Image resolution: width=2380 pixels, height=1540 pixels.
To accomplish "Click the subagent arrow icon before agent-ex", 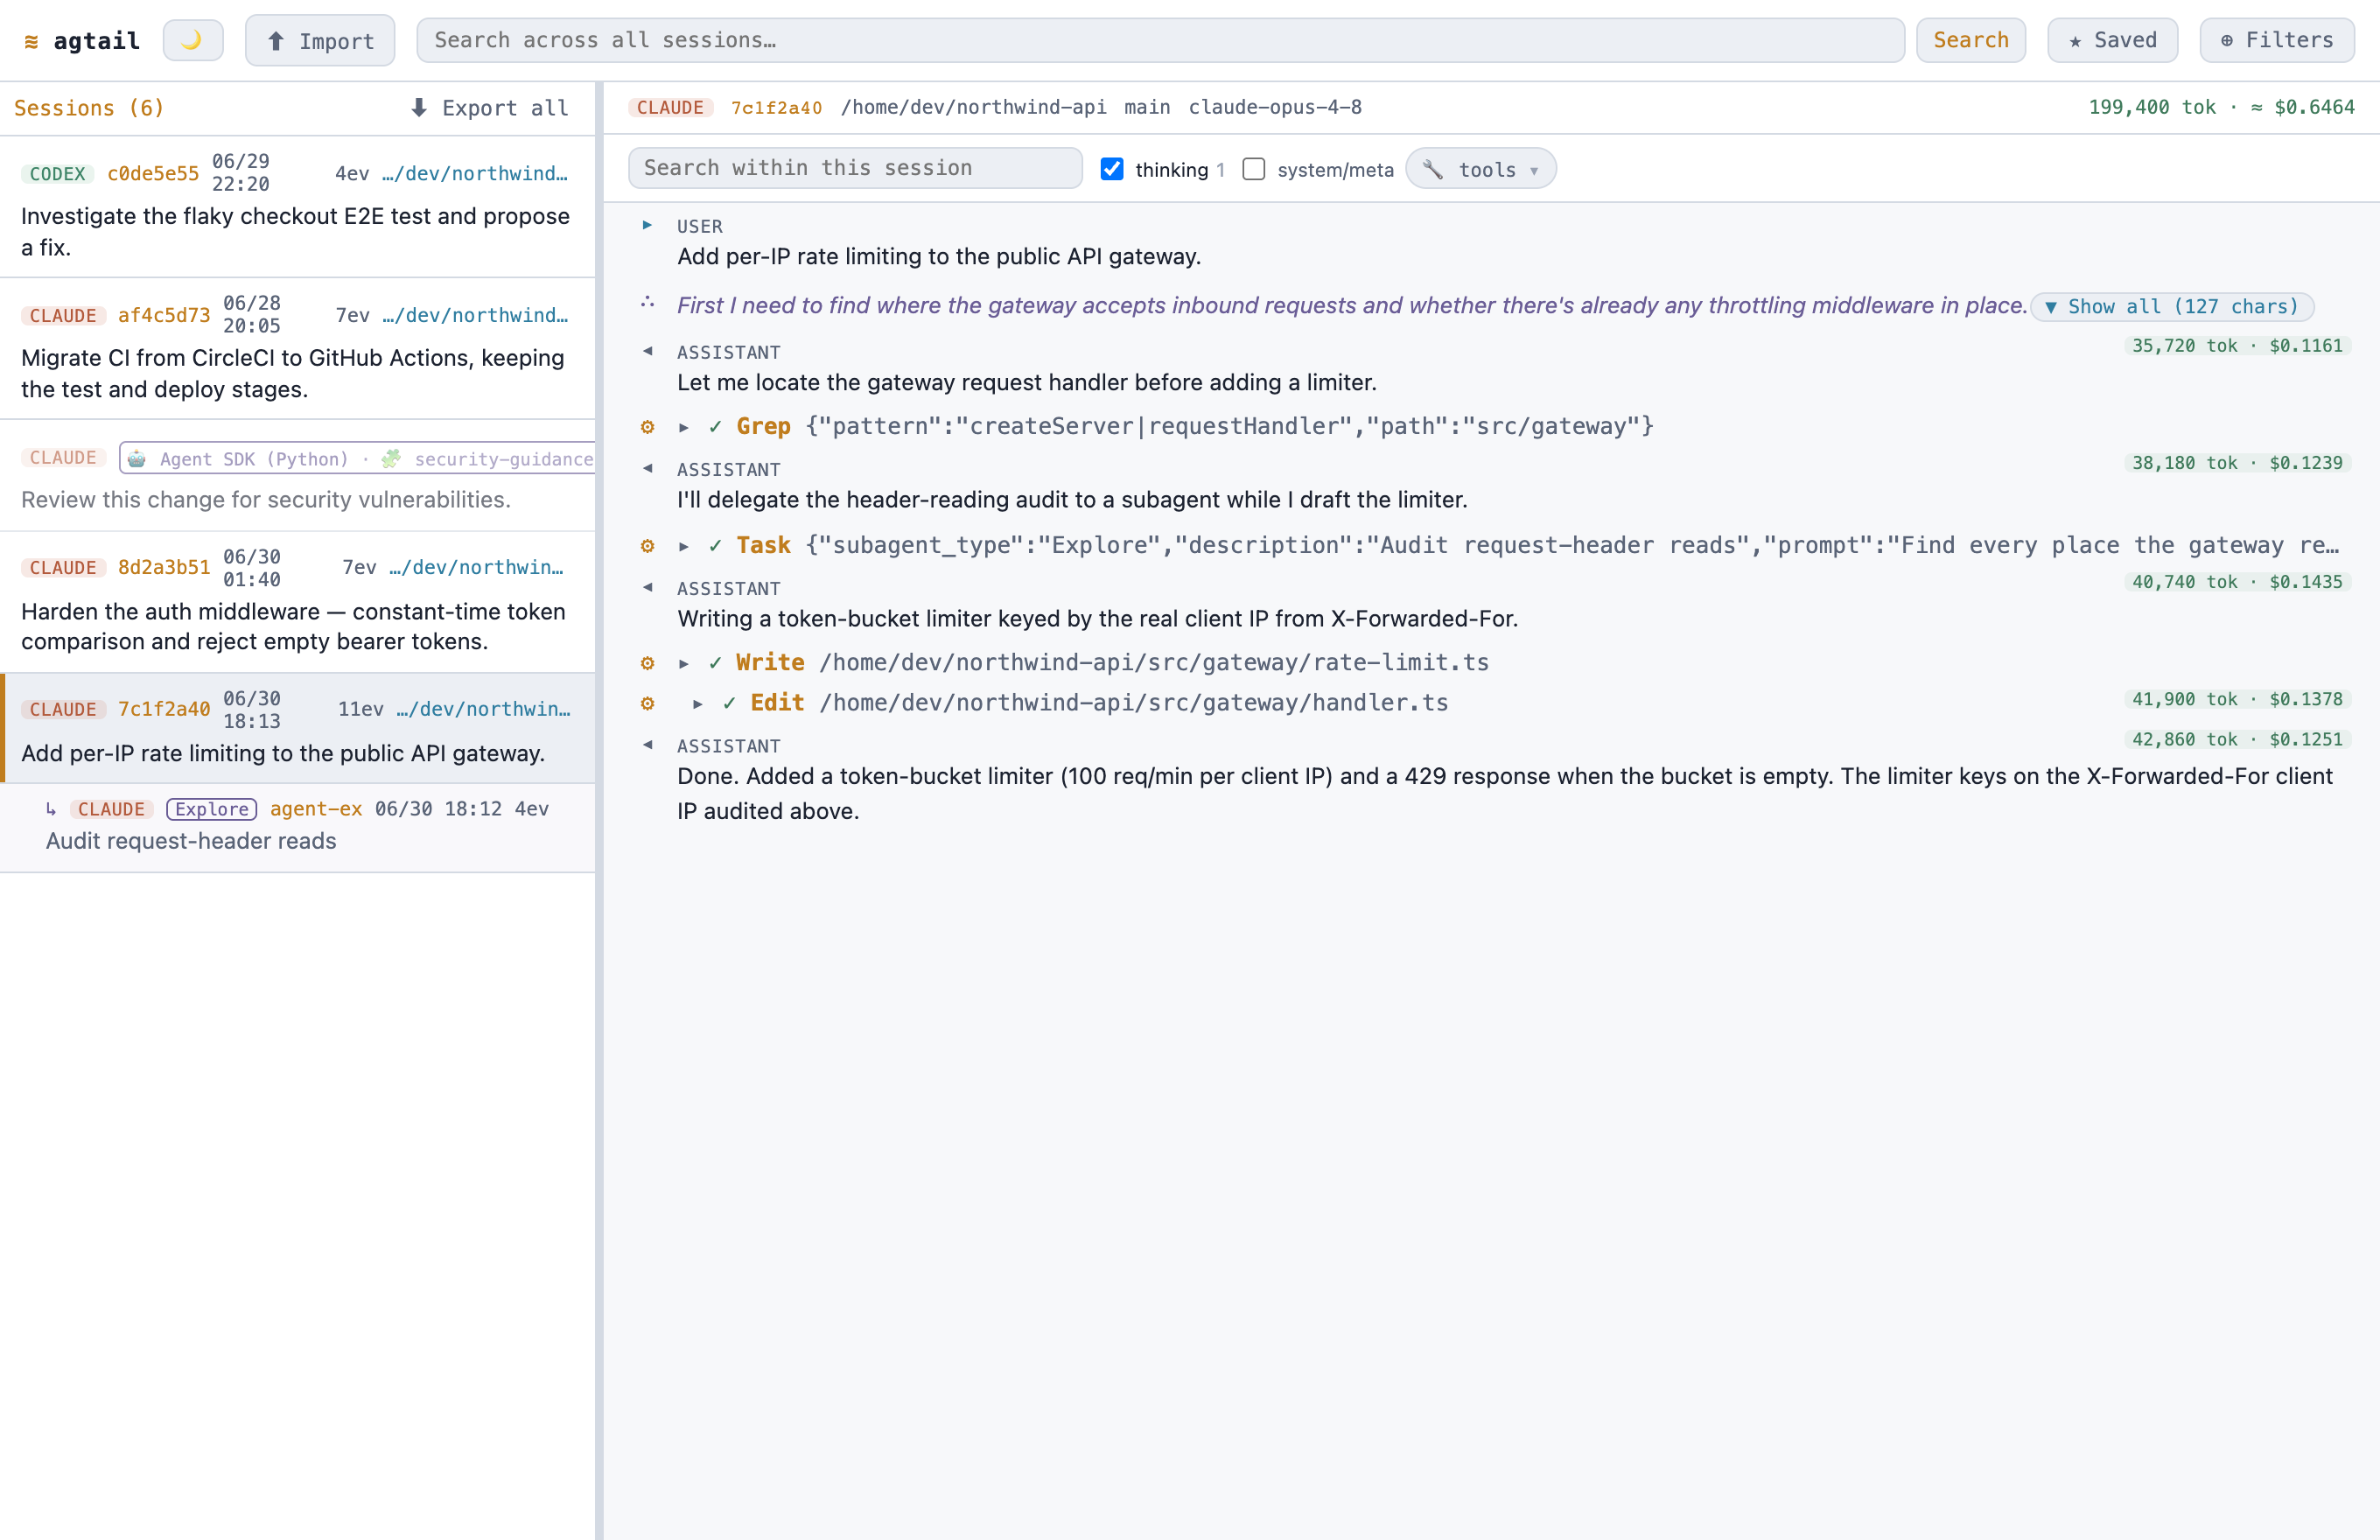I will pyautogui.click(x=51, y=809).
